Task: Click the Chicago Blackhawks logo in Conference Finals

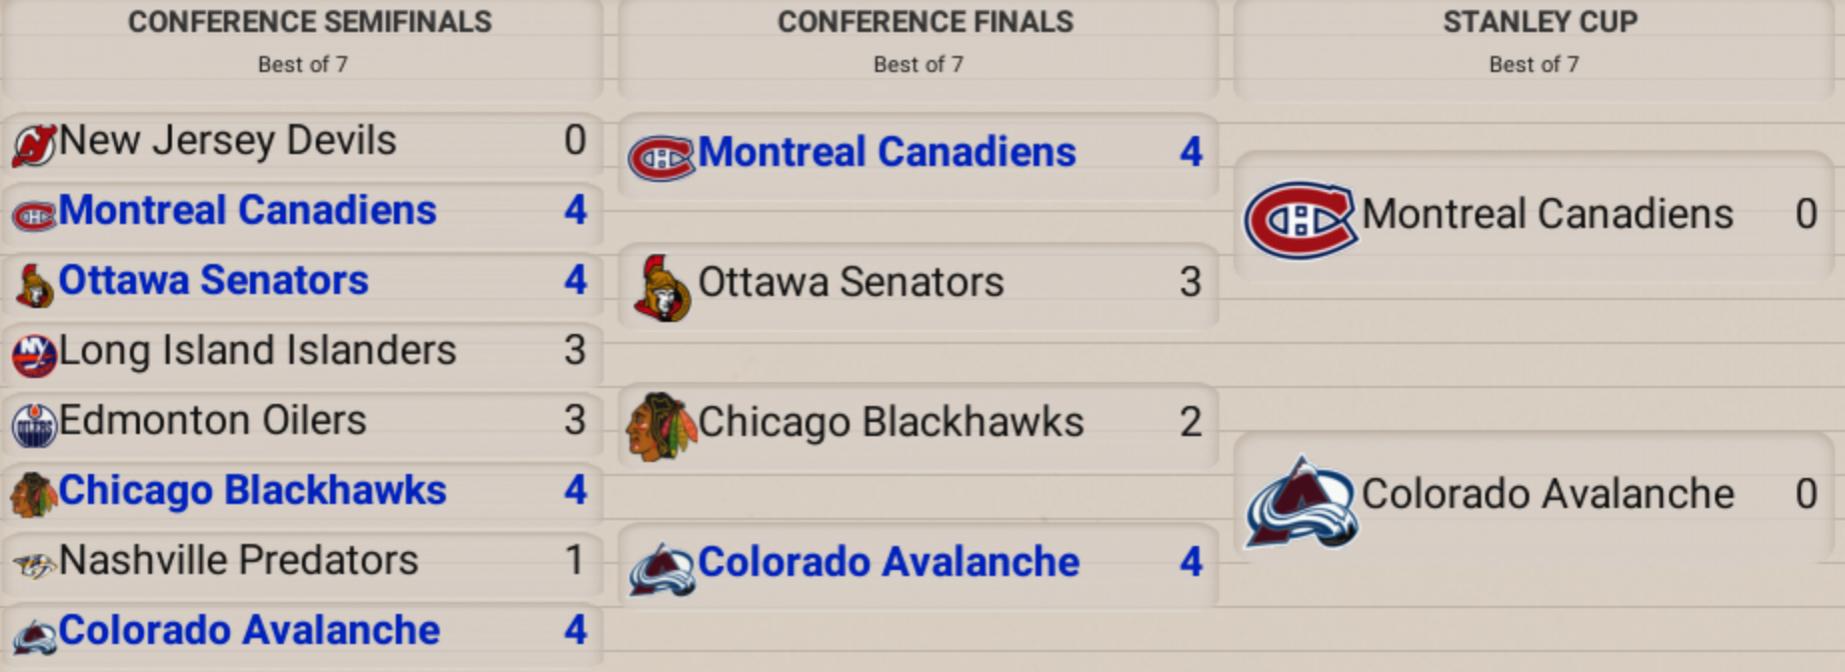Action: point(659,427)
